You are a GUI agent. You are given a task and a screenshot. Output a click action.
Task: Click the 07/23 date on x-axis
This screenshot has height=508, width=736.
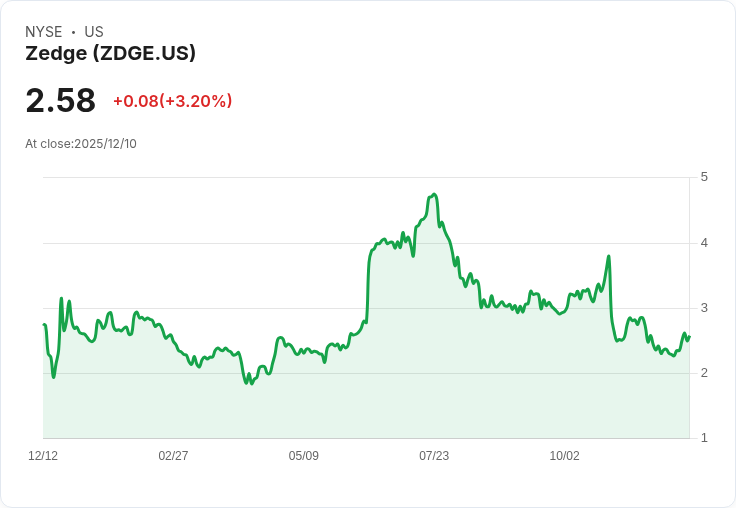tap(434, 455)
